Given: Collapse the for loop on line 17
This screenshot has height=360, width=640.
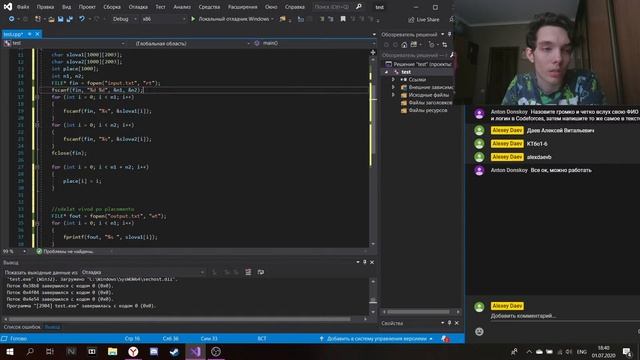Looking at the screenshot, I should point(37,97).
